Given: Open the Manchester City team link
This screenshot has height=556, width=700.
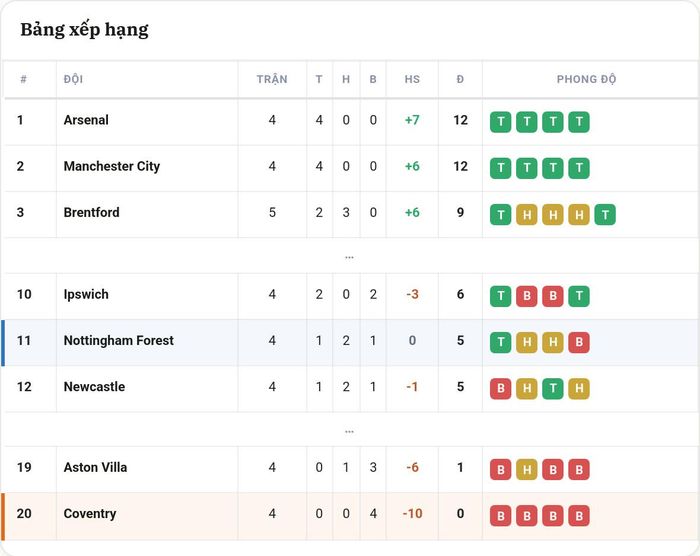Looking at the screenshot, I should [112, 167].
